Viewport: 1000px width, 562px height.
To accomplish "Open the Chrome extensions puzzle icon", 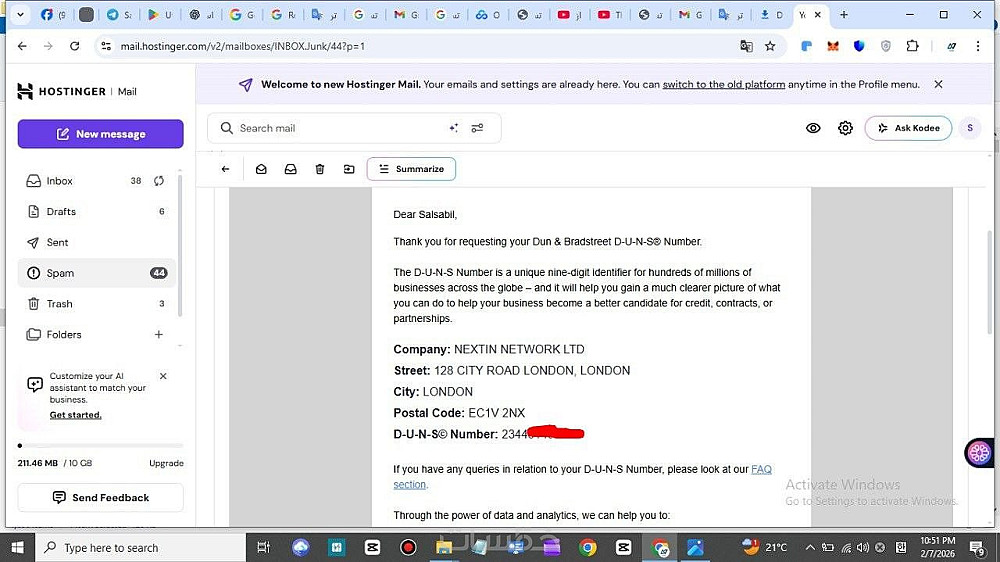I will click(913, 46).
